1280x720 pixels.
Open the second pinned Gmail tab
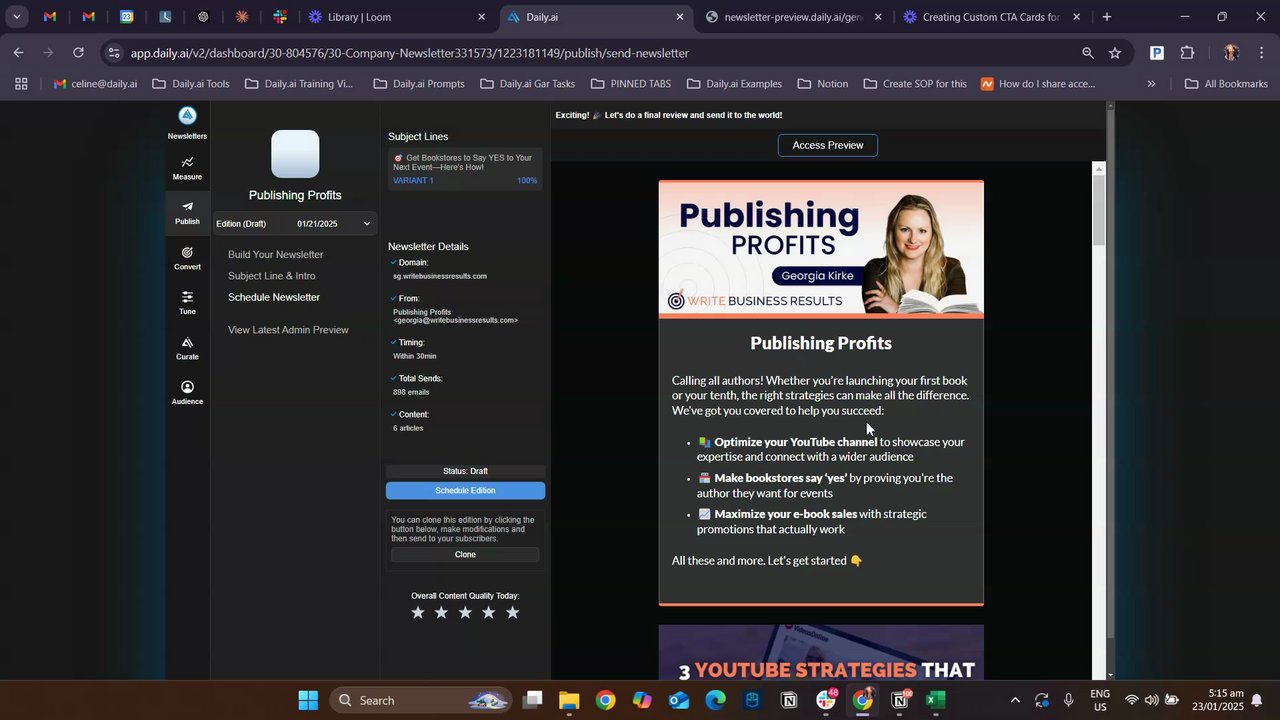[88, 17]
